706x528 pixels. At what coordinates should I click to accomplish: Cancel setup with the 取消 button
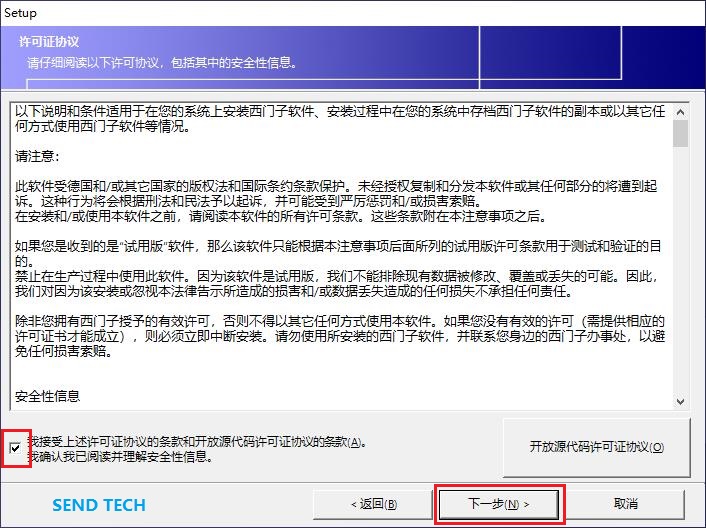coord(626,504)
